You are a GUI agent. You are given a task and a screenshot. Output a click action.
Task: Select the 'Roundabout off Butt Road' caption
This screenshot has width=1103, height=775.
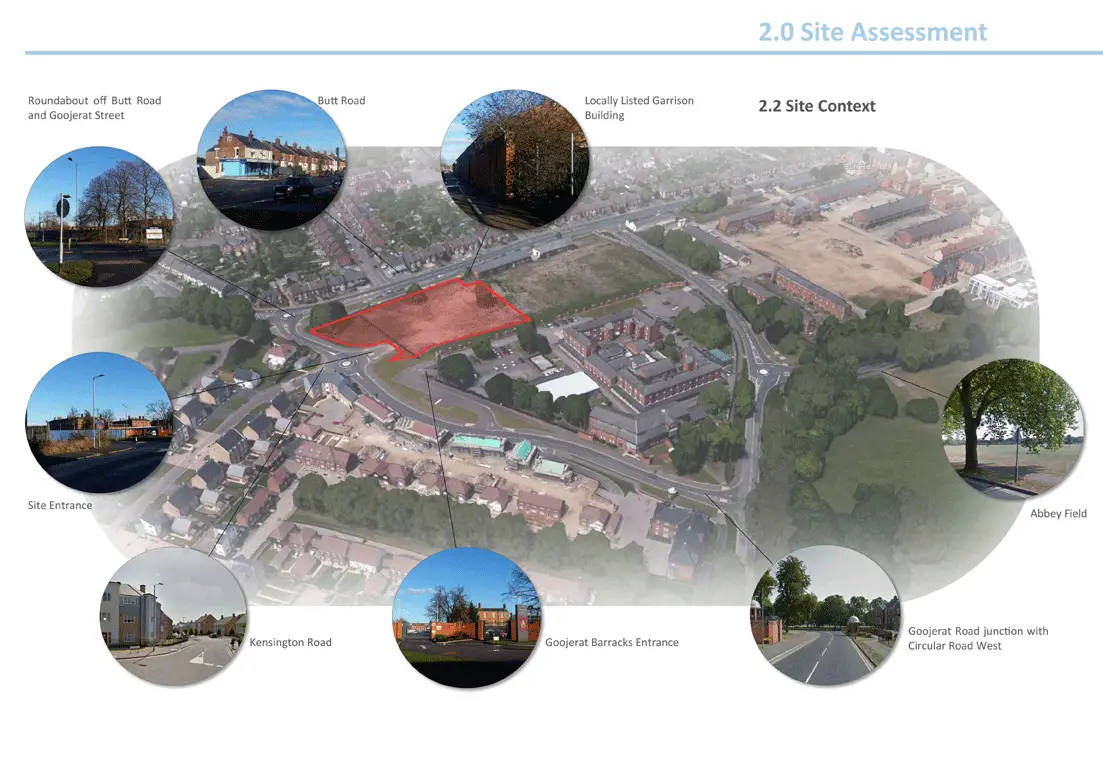[x=94, y=108]
